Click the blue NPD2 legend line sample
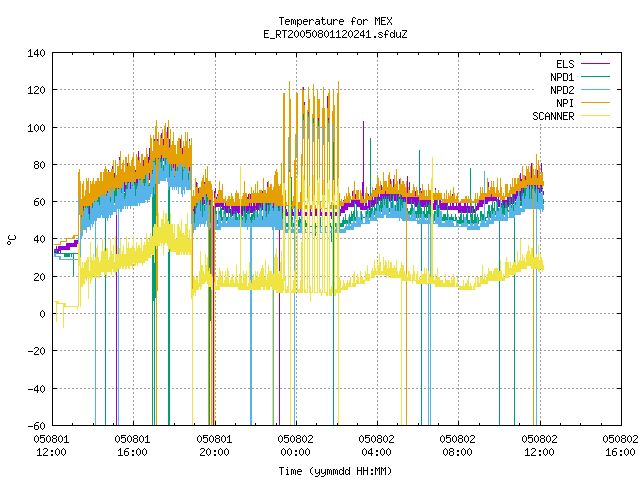Viewport: 640px width, 480px height. pos(596,90)
